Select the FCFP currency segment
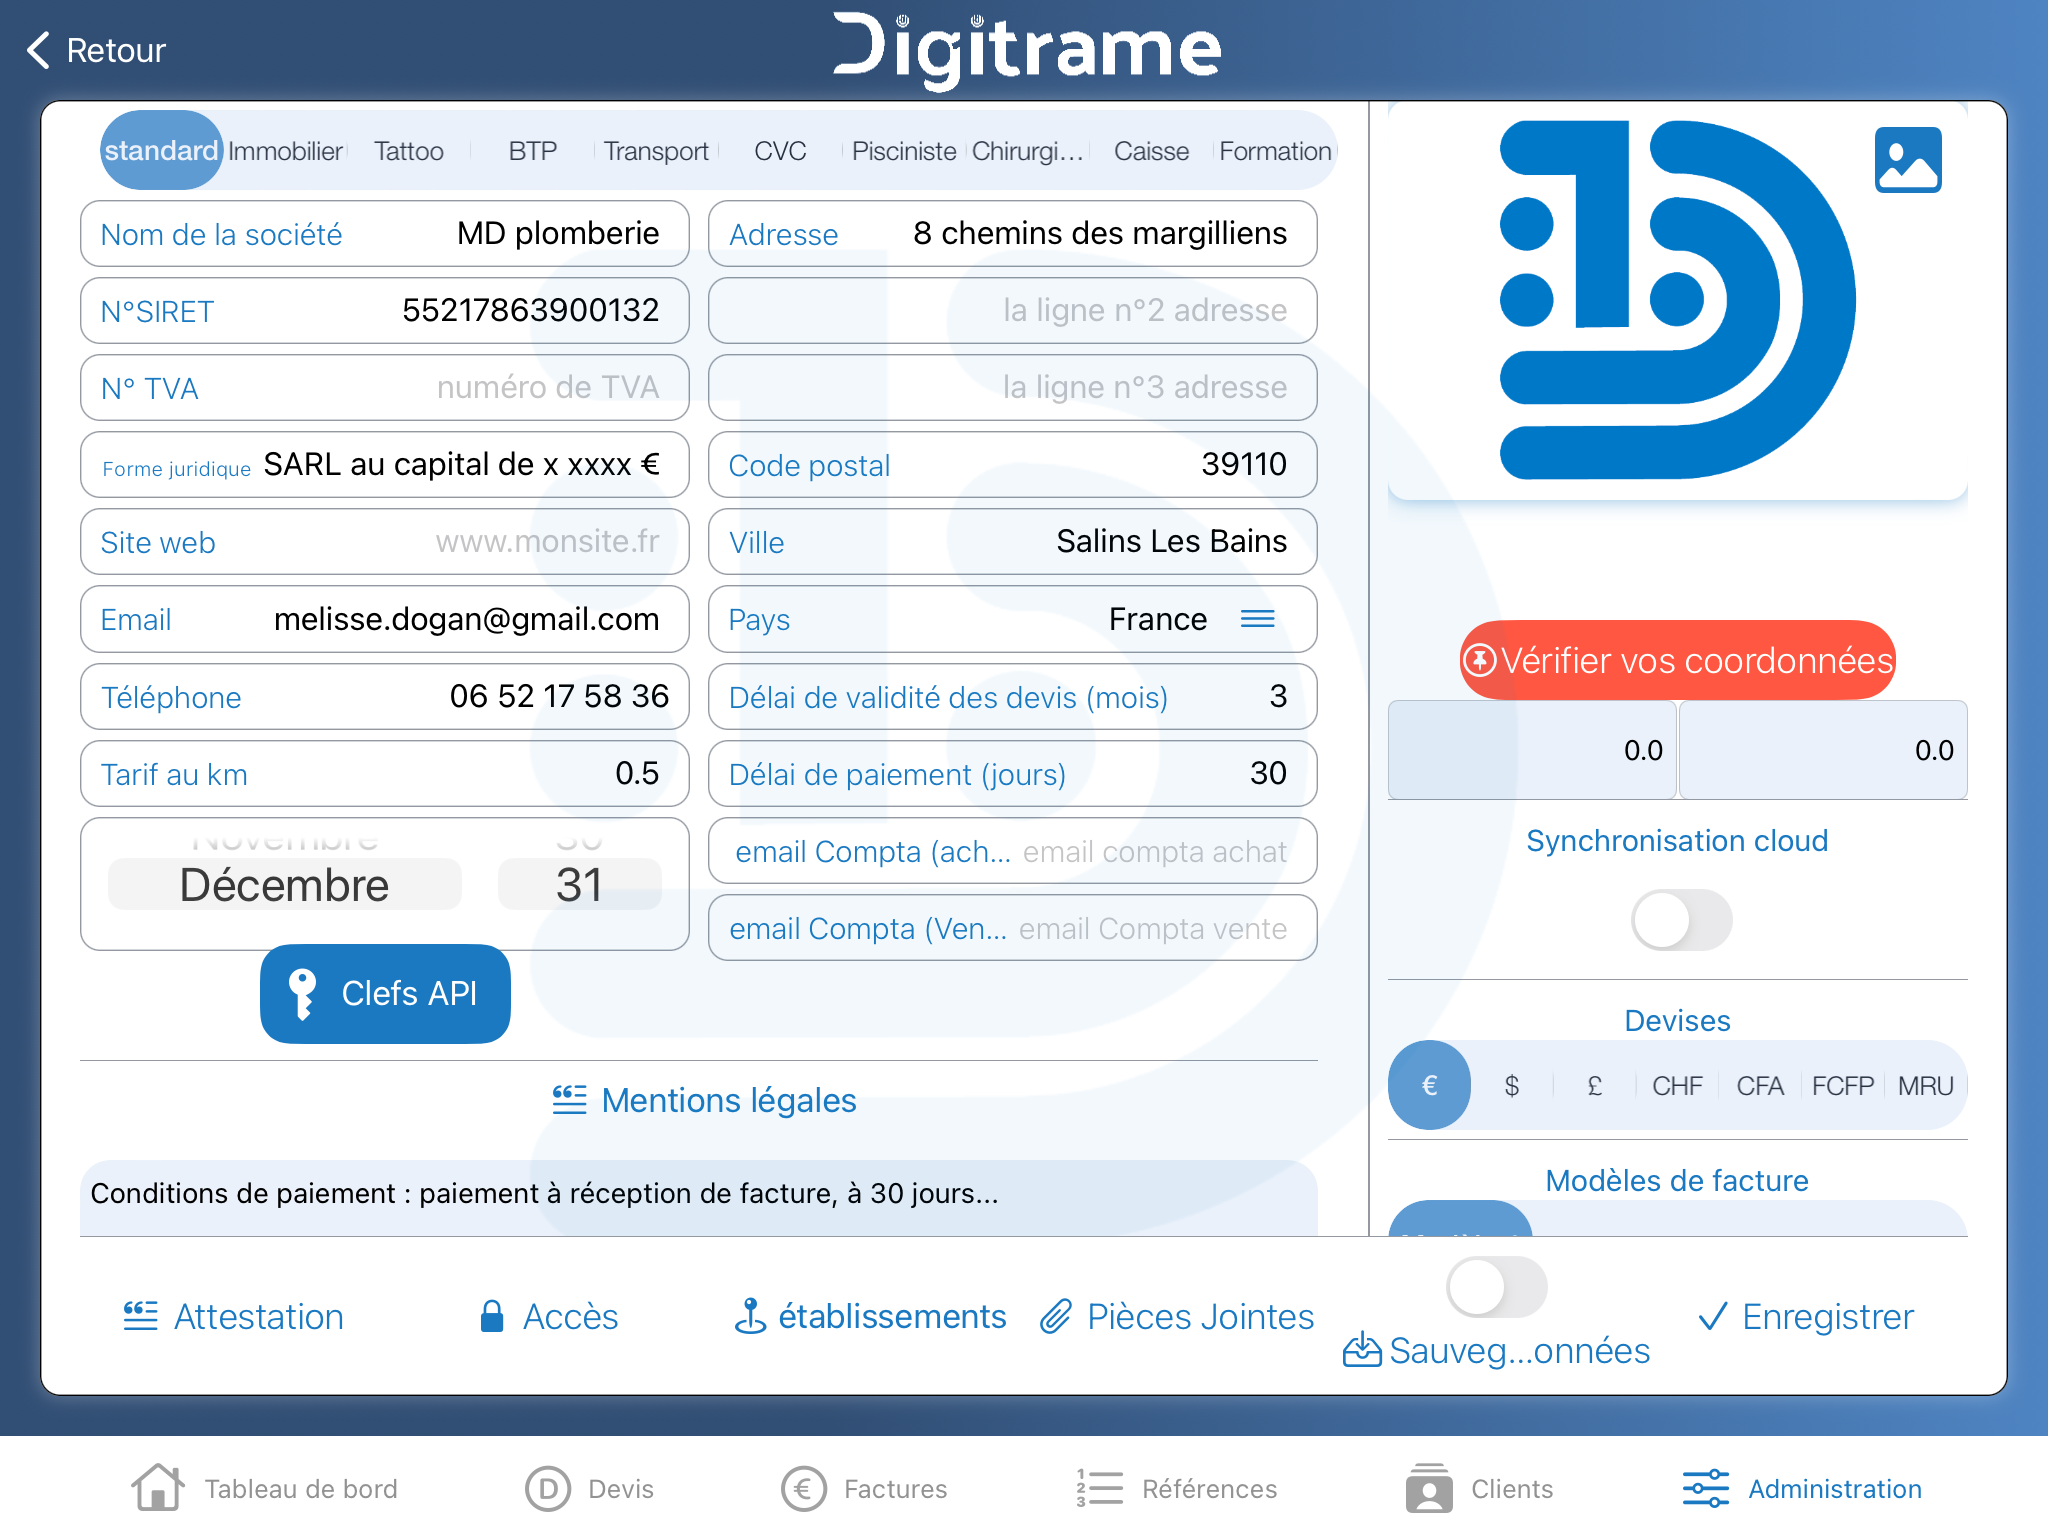This screenshot has width=2048, height=1536. (1843, 1085)
